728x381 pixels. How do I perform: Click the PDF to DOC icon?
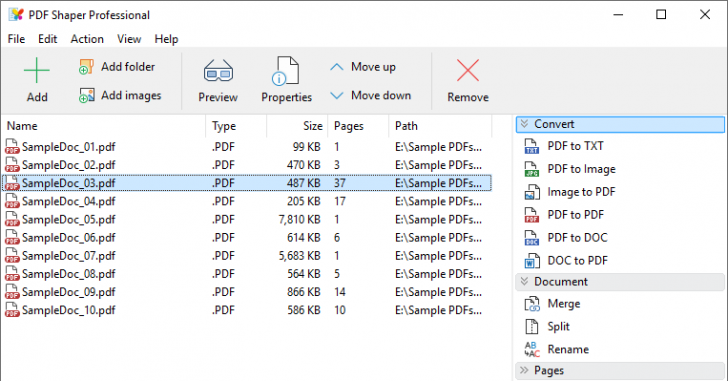532,238
